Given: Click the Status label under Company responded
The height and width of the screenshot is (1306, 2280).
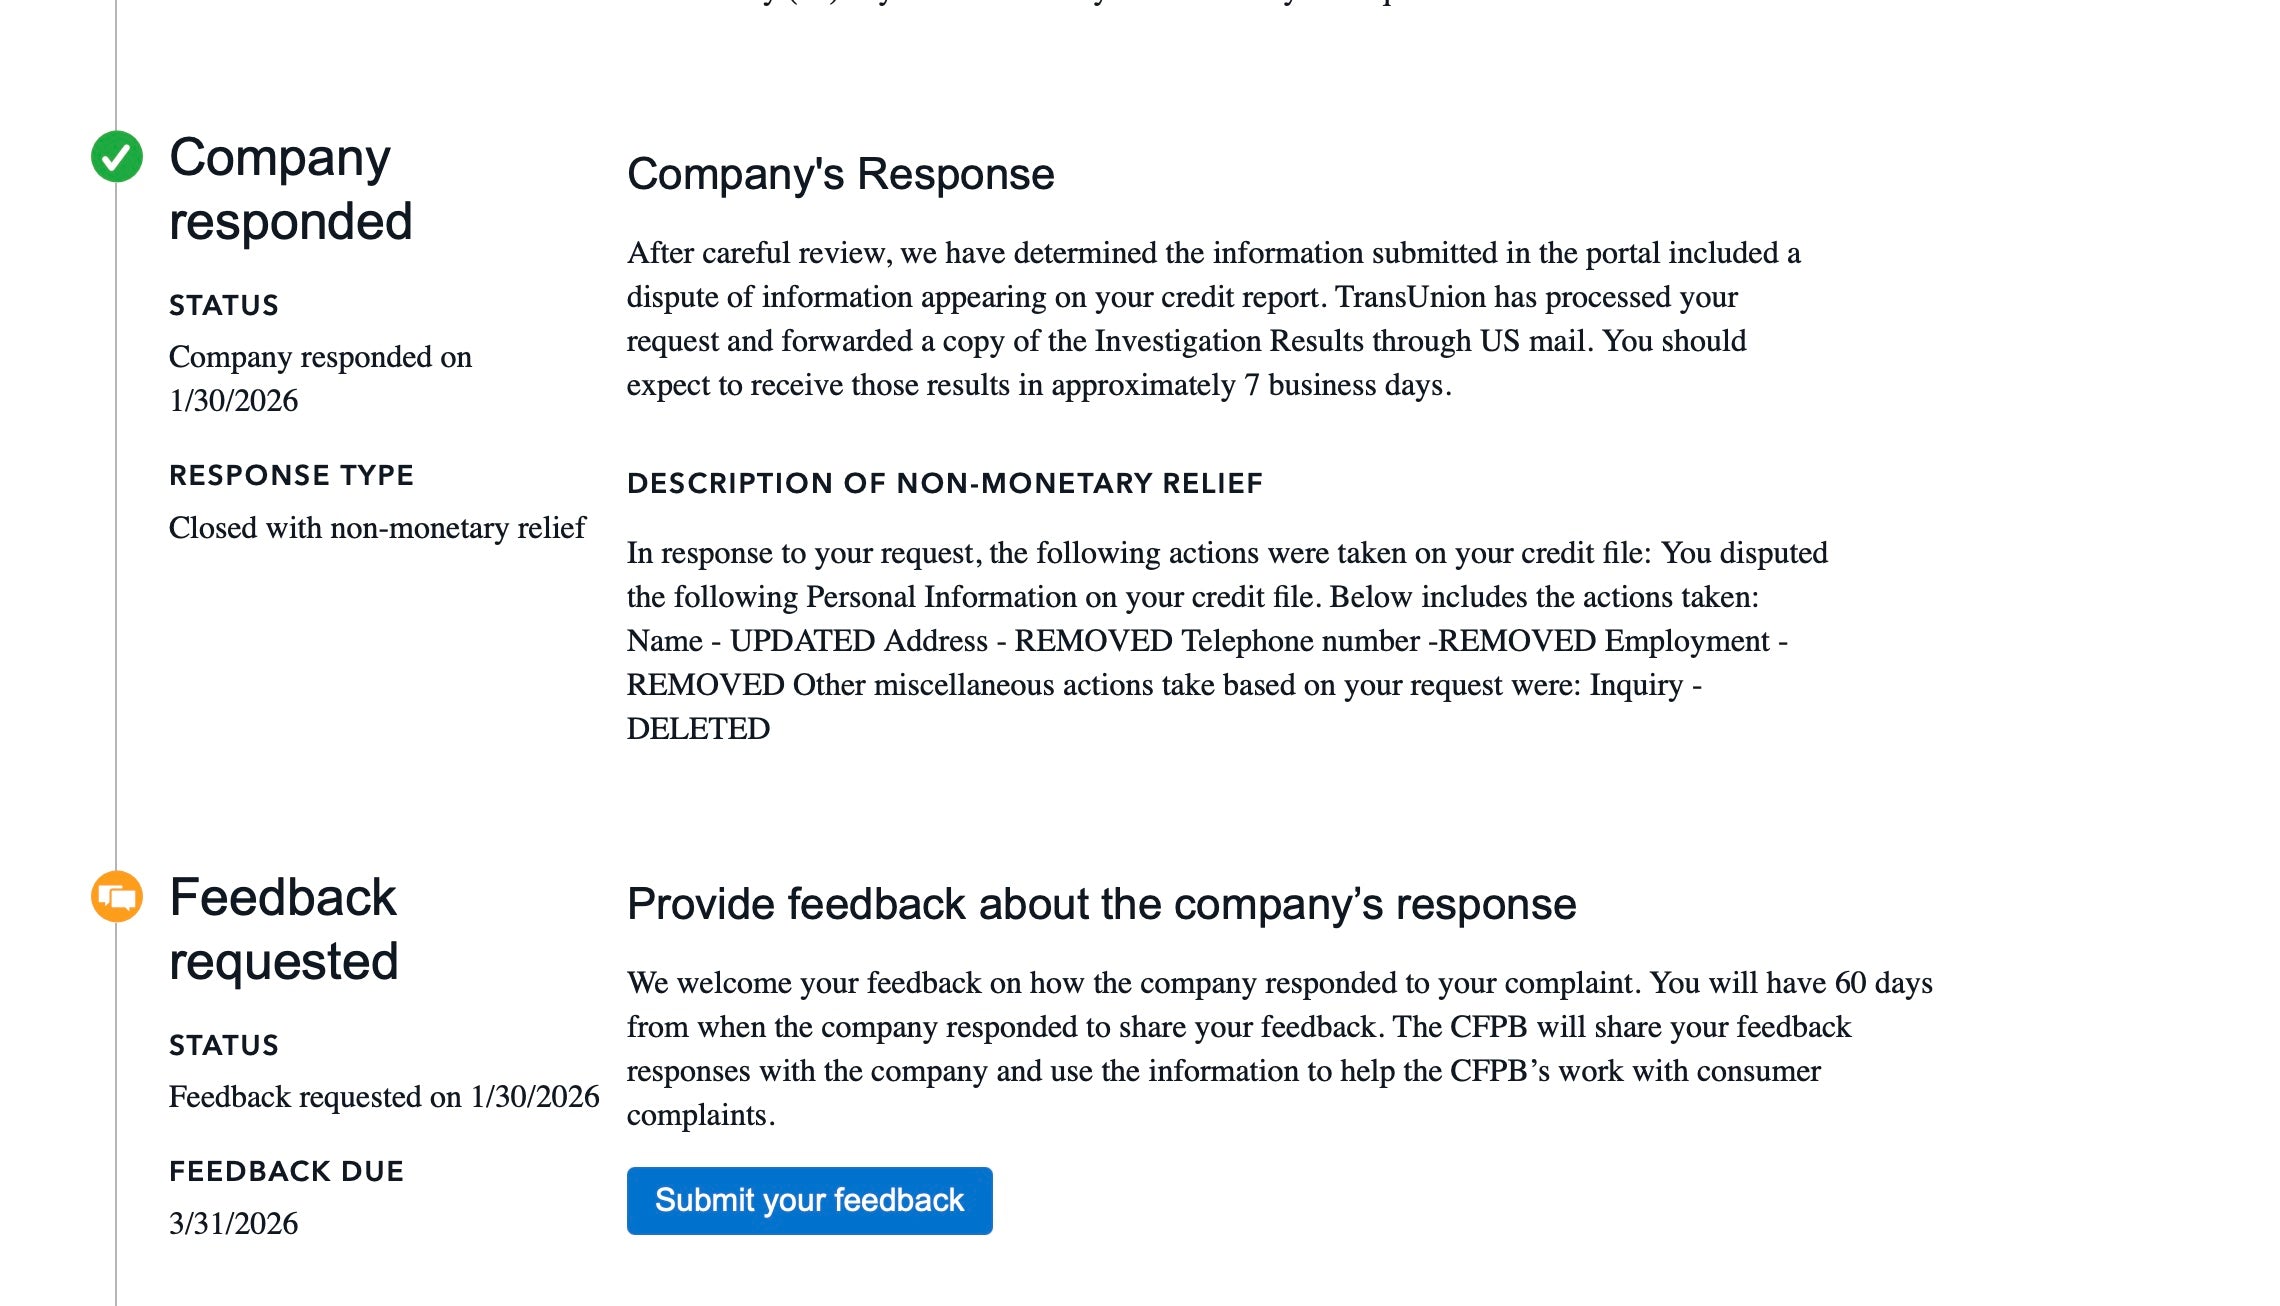Looking at the screenshot, I should pos(224,305).
